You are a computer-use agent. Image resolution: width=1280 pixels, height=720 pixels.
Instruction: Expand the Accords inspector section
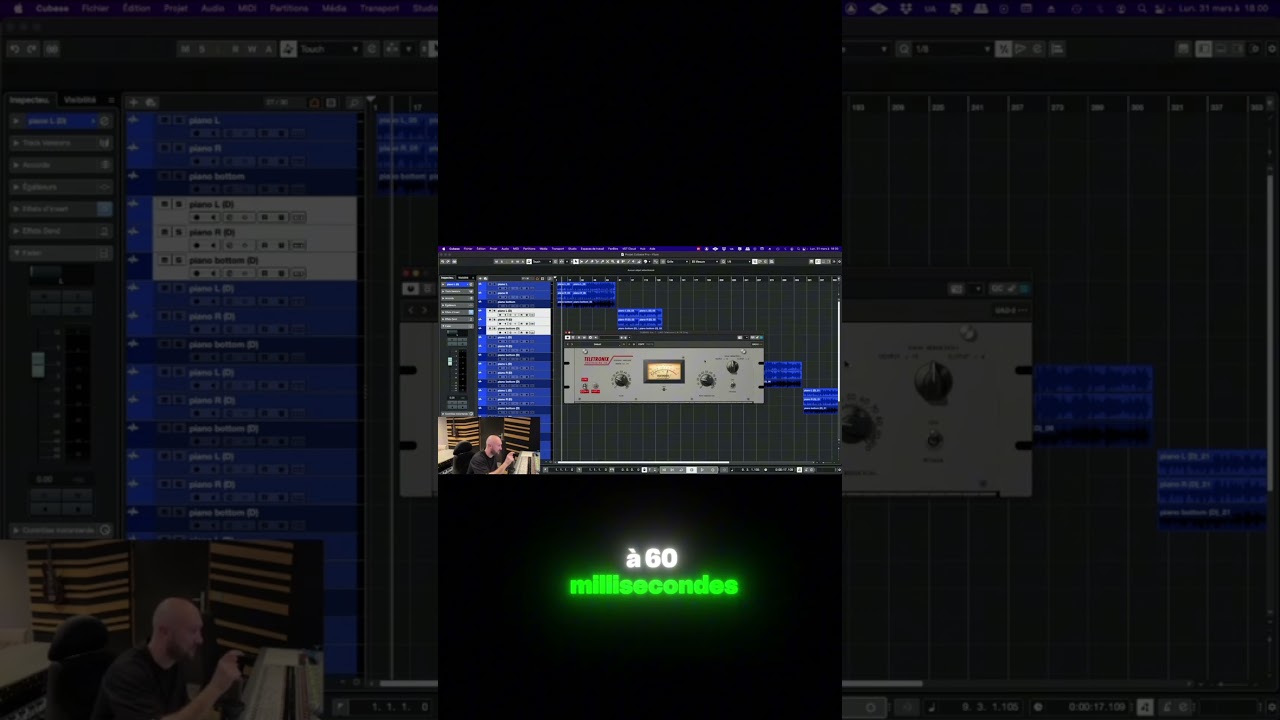point(61,165)
